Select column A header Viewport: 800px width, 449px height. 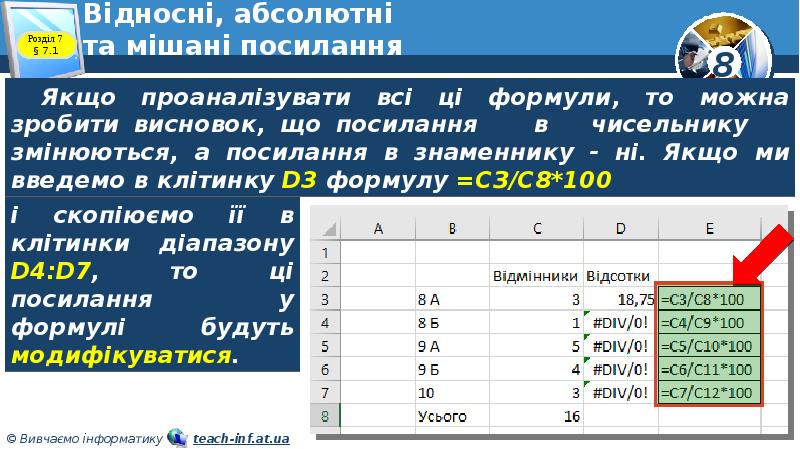378,228
